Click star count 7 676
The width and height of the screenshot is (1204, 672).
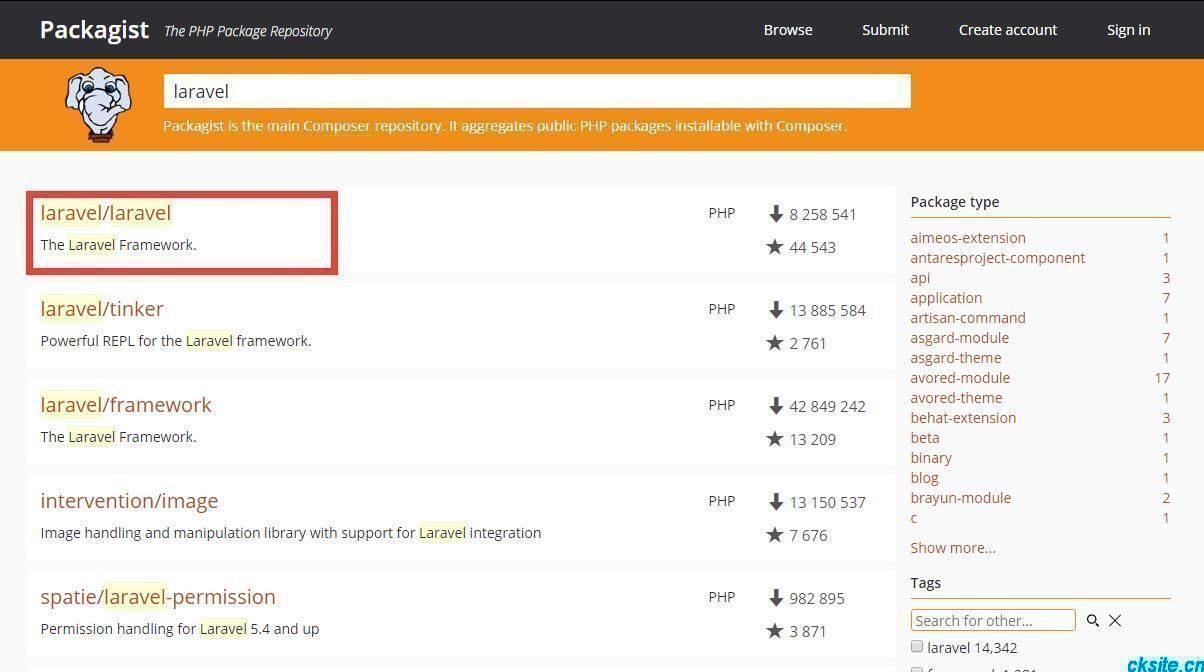pyautogui.click(x=808, y=535)
